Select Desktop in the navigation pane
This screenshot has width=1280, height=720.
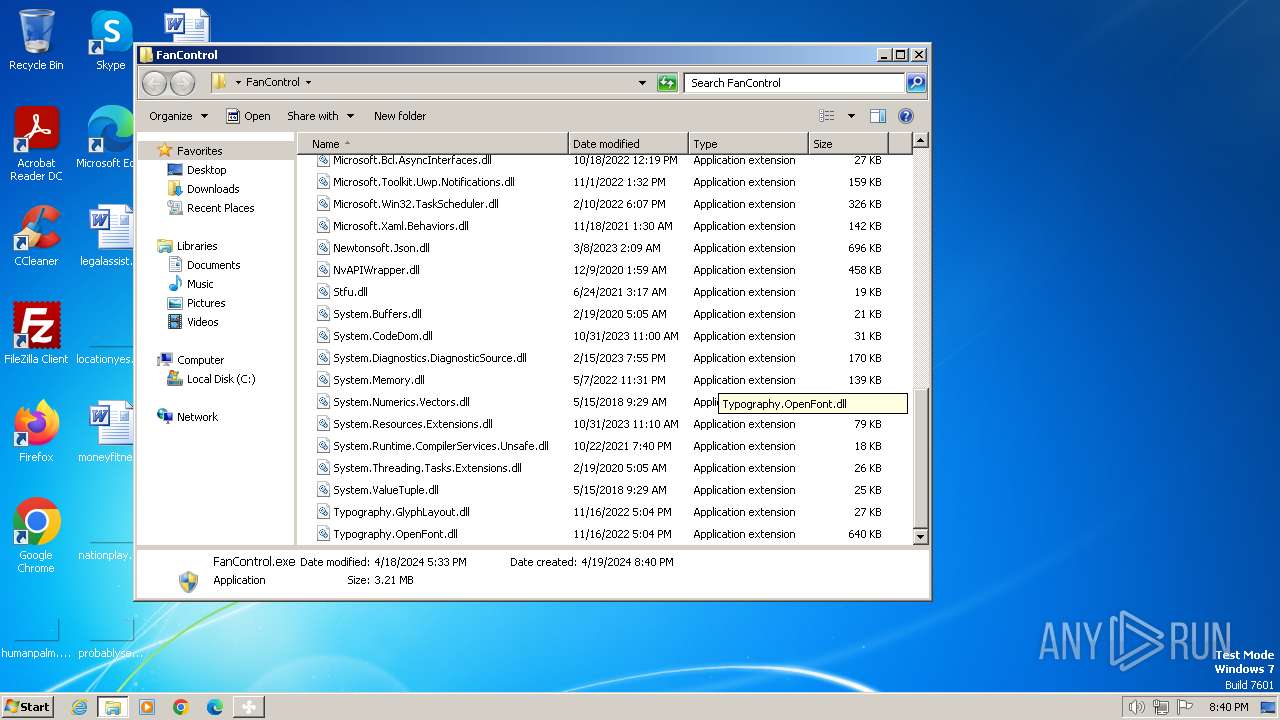[x=206, y=170]
